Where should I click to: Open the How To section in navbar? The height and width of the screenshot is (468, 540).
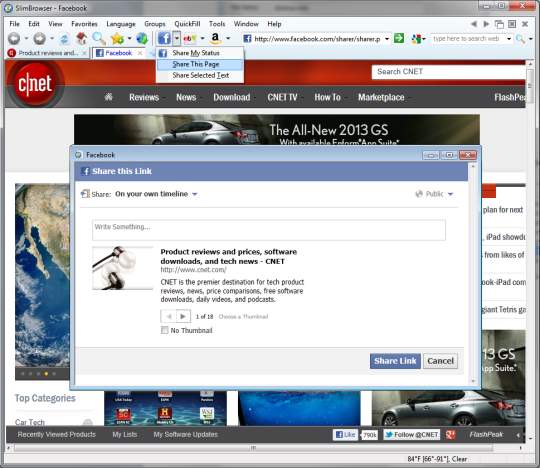pyautogui.click(x=327, y=97)
